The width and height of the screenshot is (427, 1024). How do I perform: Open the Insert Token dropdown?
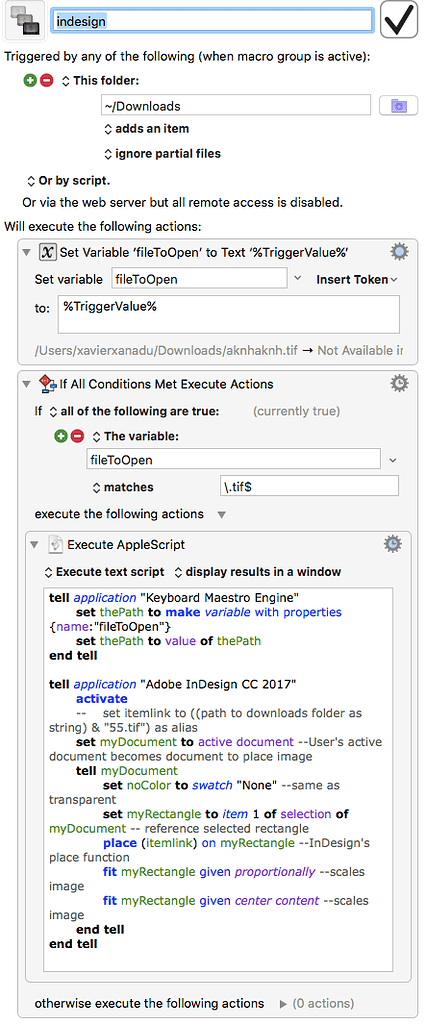coord(356,280)
